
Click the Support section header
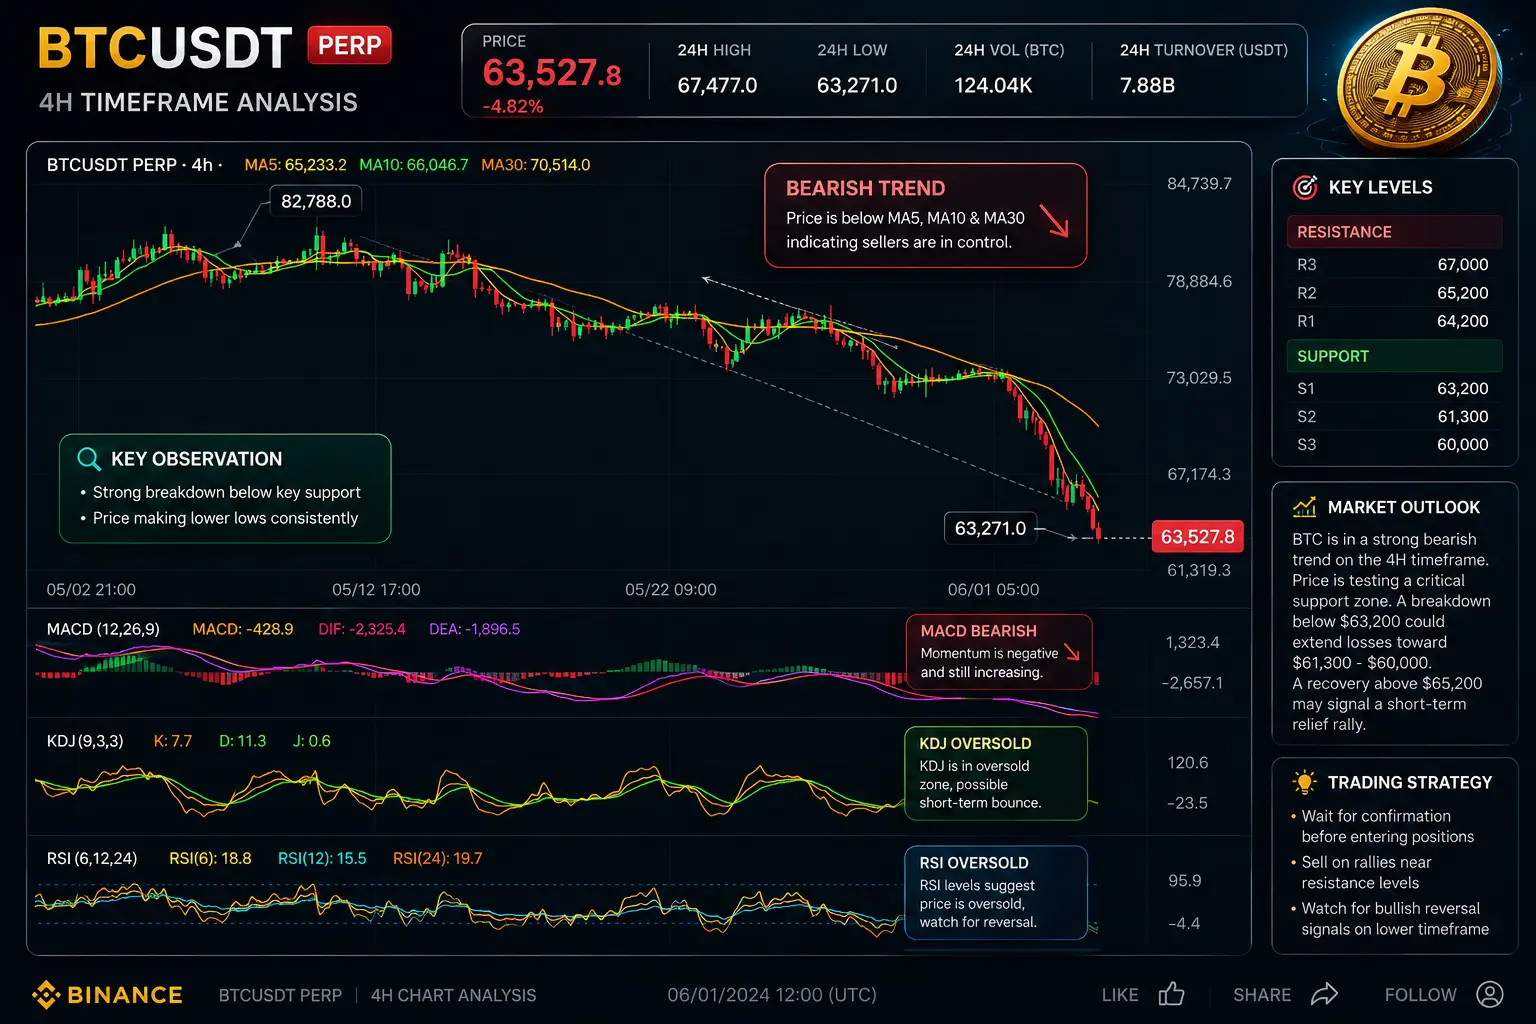[1394, 356]
